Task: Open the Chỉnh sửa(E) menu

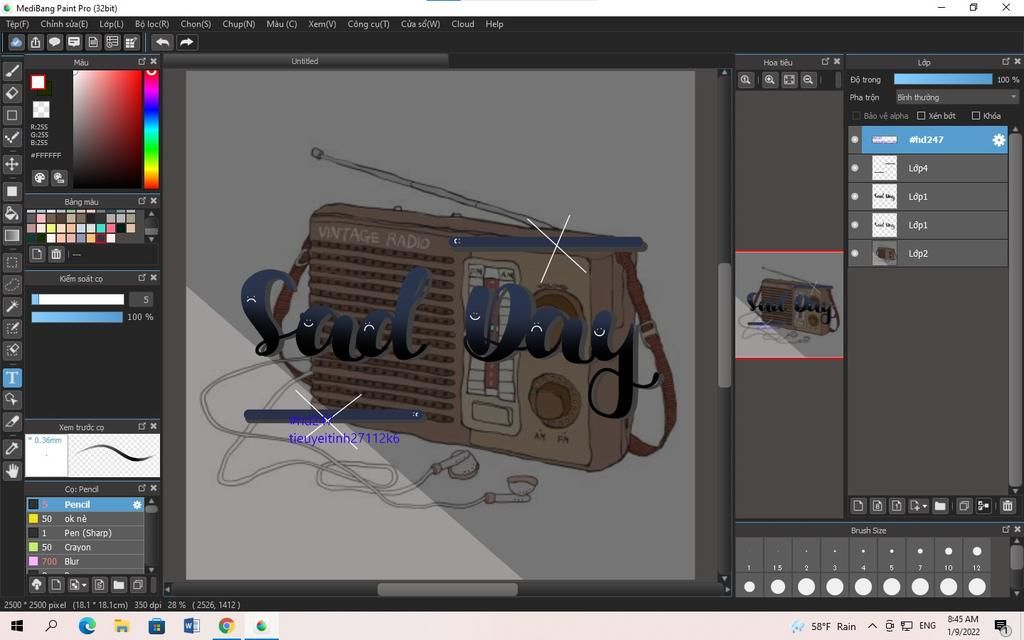Action: (x=64, y=24)
